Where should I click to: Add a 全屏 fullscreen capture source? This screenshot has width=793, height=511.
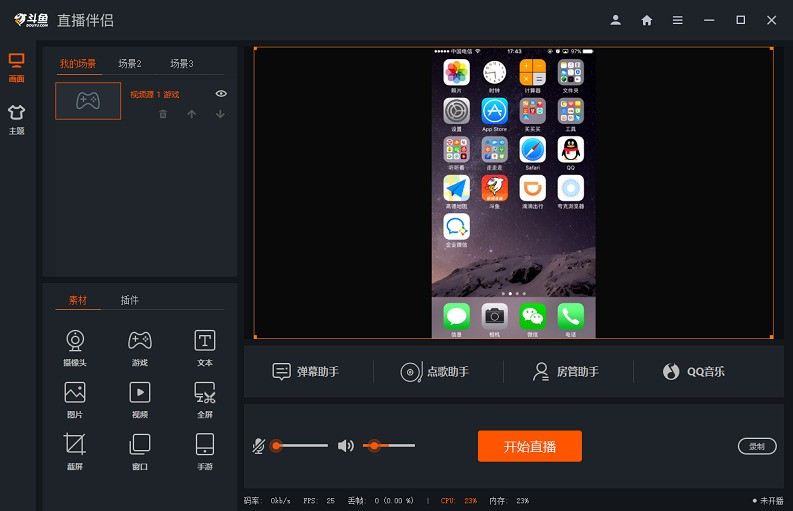point(205,400)
